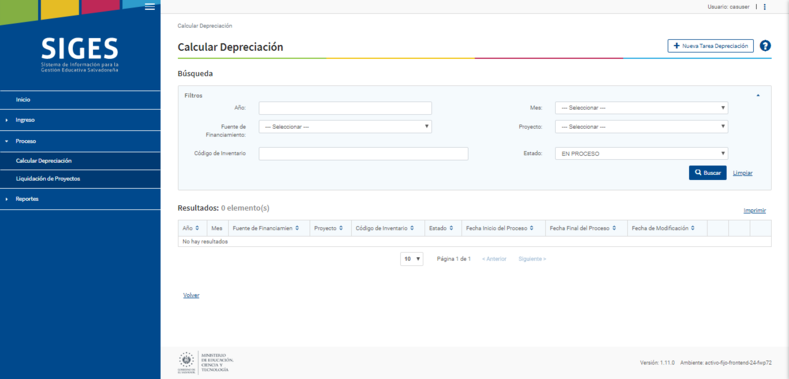This screenshot has height=379, width=789.
Task: Open the Proyecto dropdown
Action: point(642,127)
